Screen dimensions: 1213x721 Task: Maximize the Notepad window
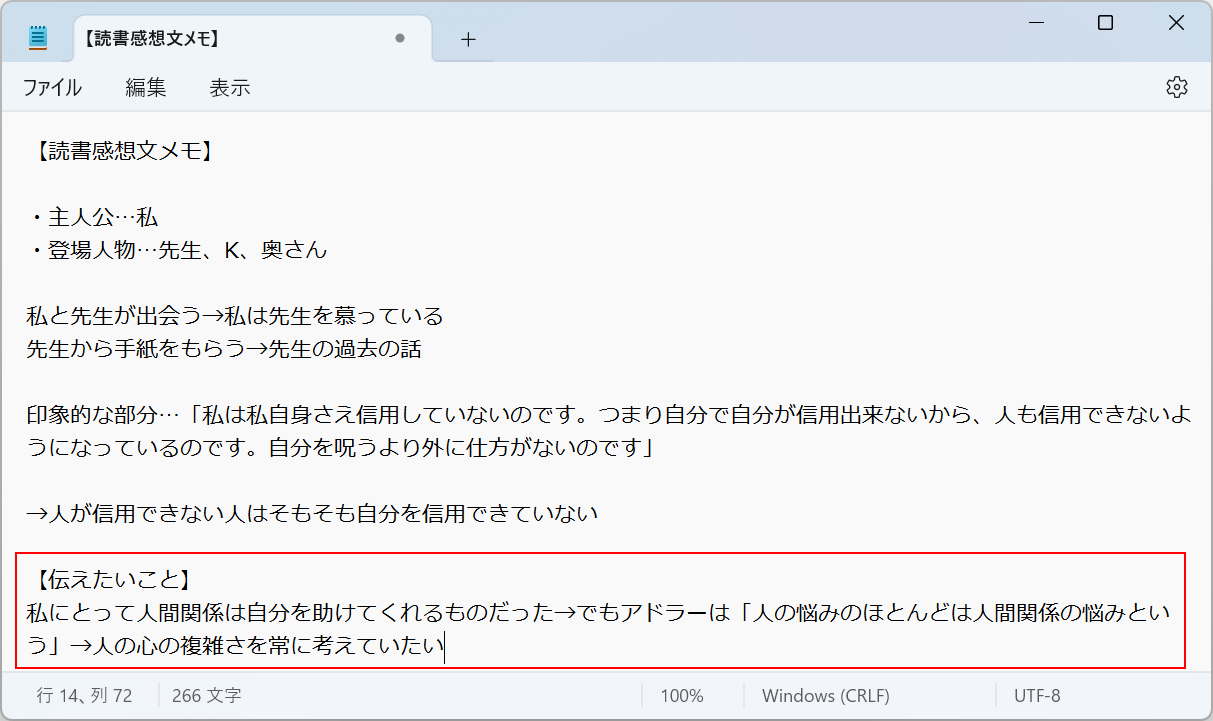(x=1105, y=23)
